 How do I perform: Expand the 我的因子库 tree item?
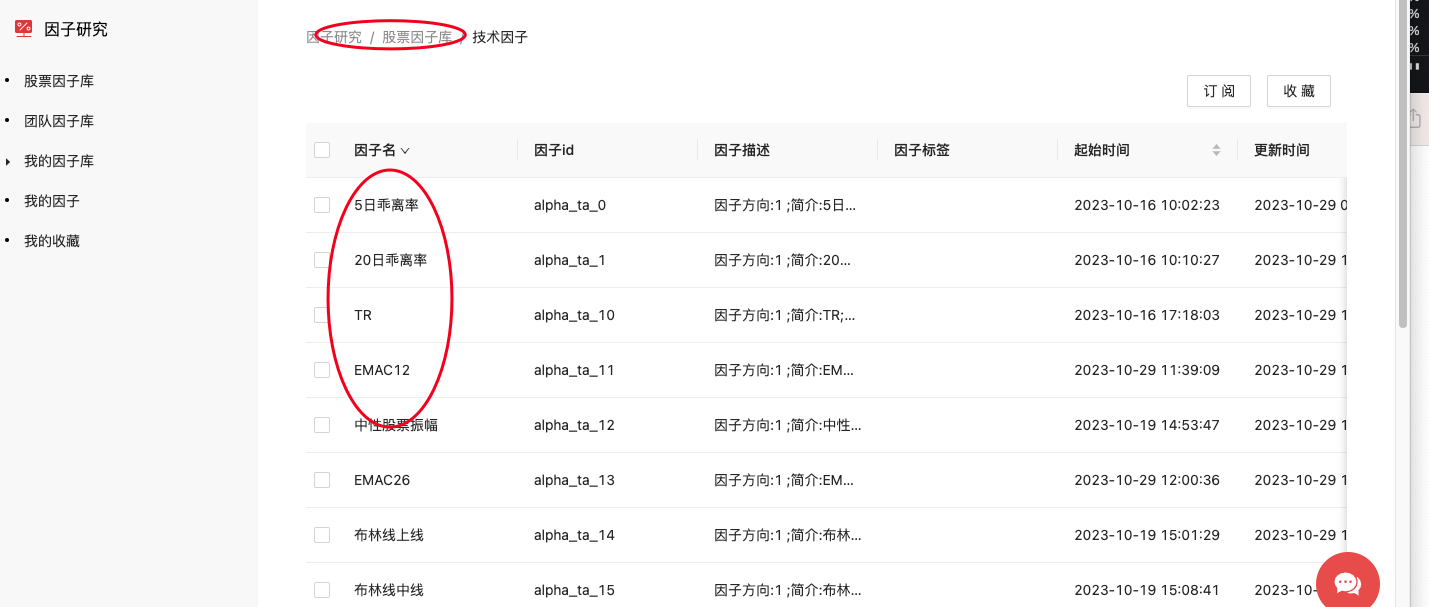click(8, 161)
